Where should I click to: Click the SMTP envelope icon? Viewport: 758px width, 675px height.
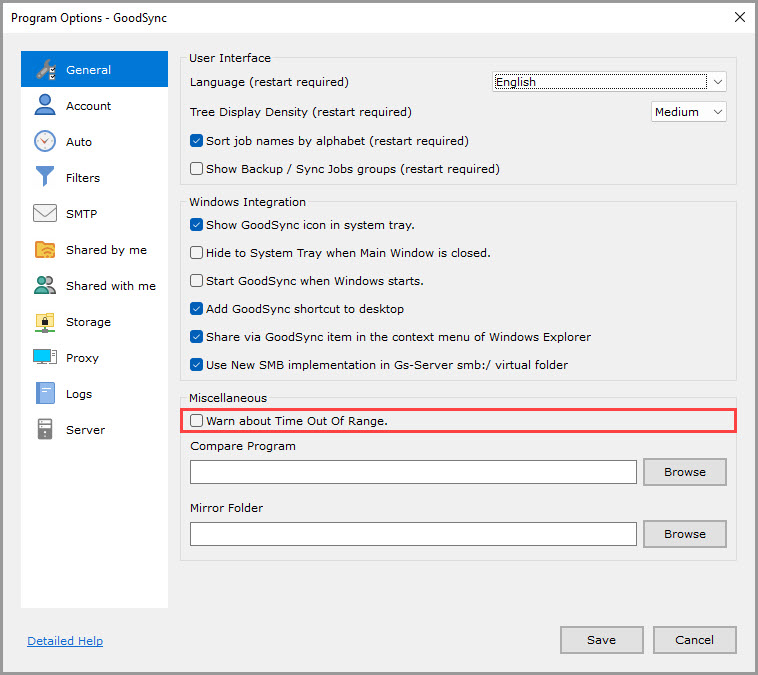click(45, 213)
